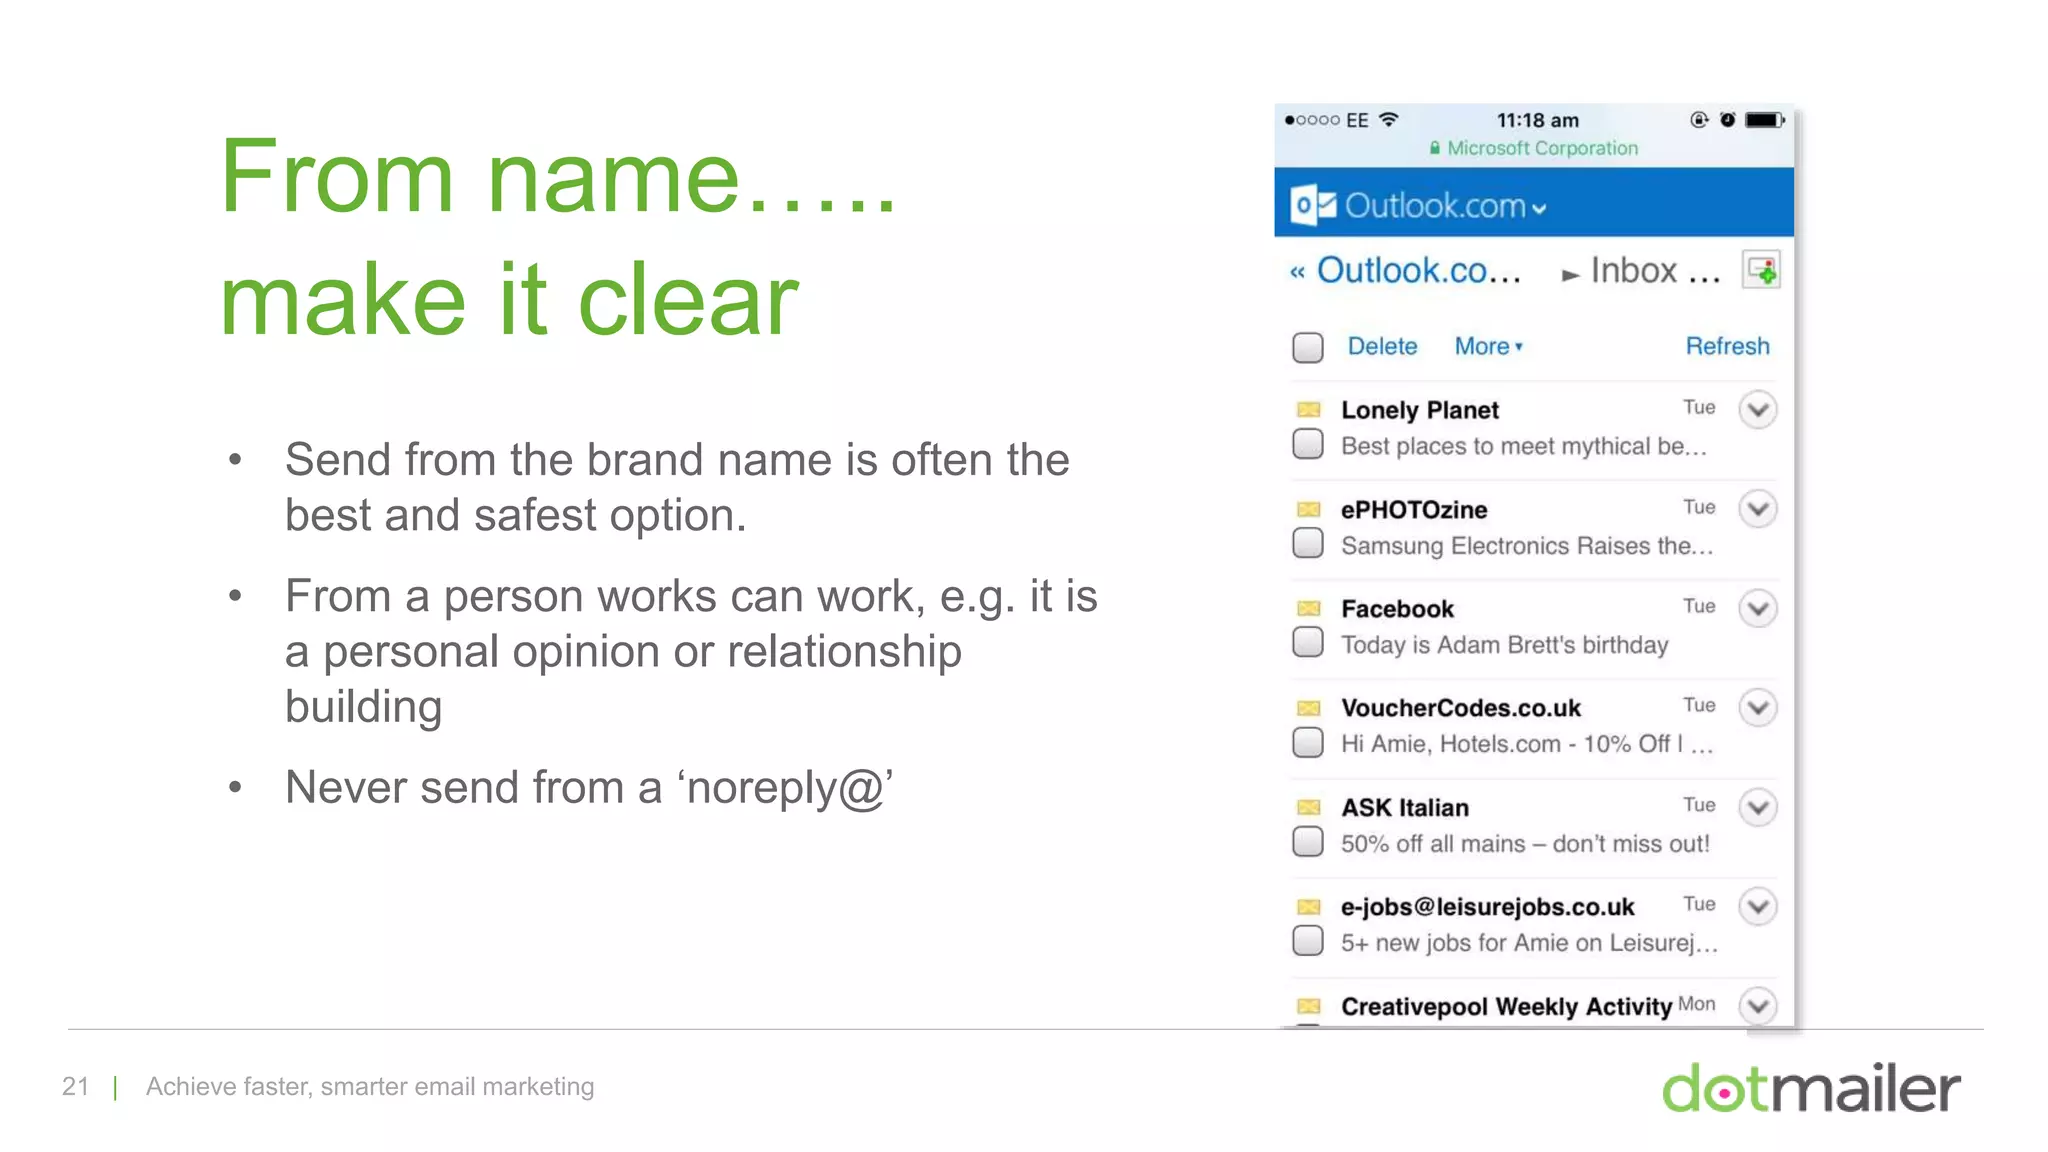This screenshot has height=1152, width=2048.
Task: Open the Outlook.com header dropdown arrow
Action: pyautogui.click(x=1539, y=209)
